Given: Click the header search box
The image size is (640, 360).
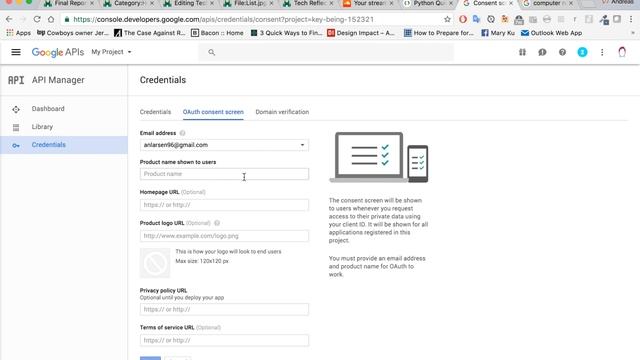Looking at the screenshot, I should coord(326,52).
